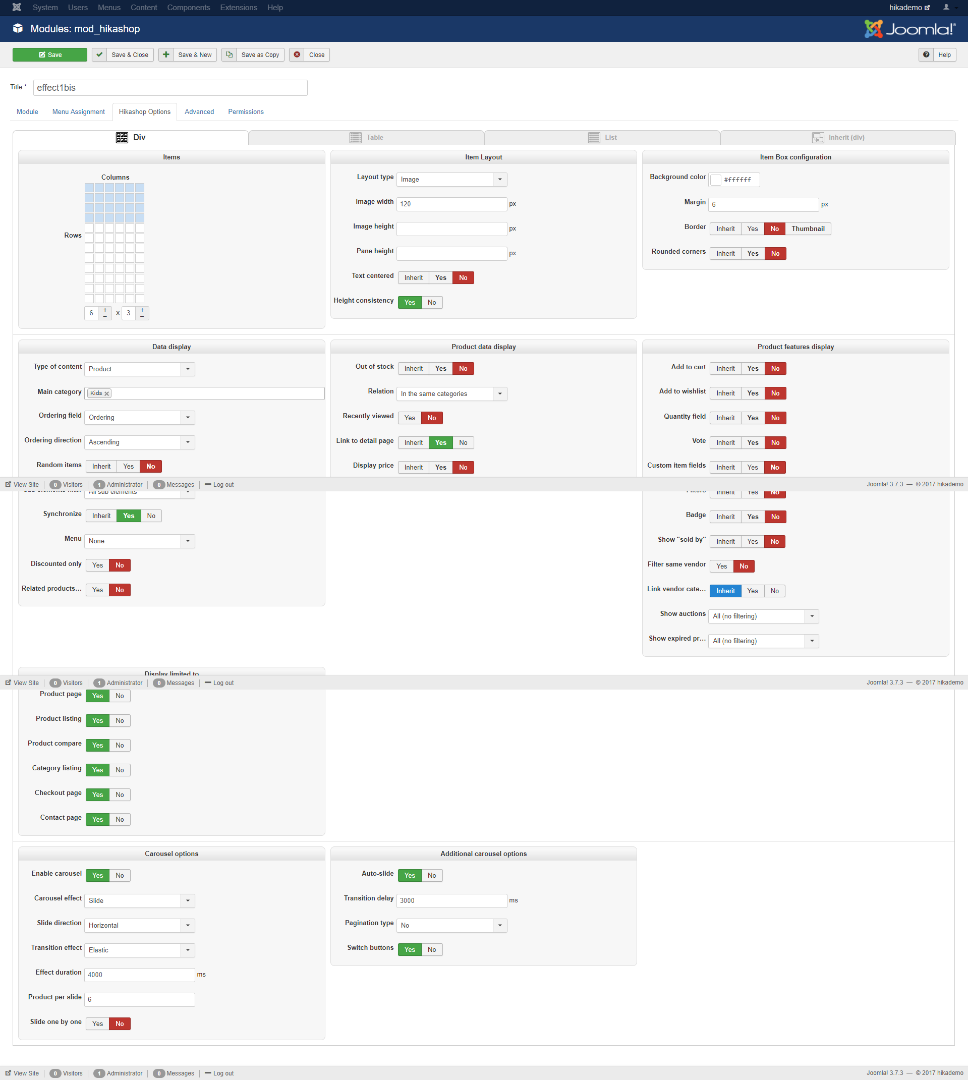
Task: Open the Pagination type dropdown
Action: coord(452,926)
